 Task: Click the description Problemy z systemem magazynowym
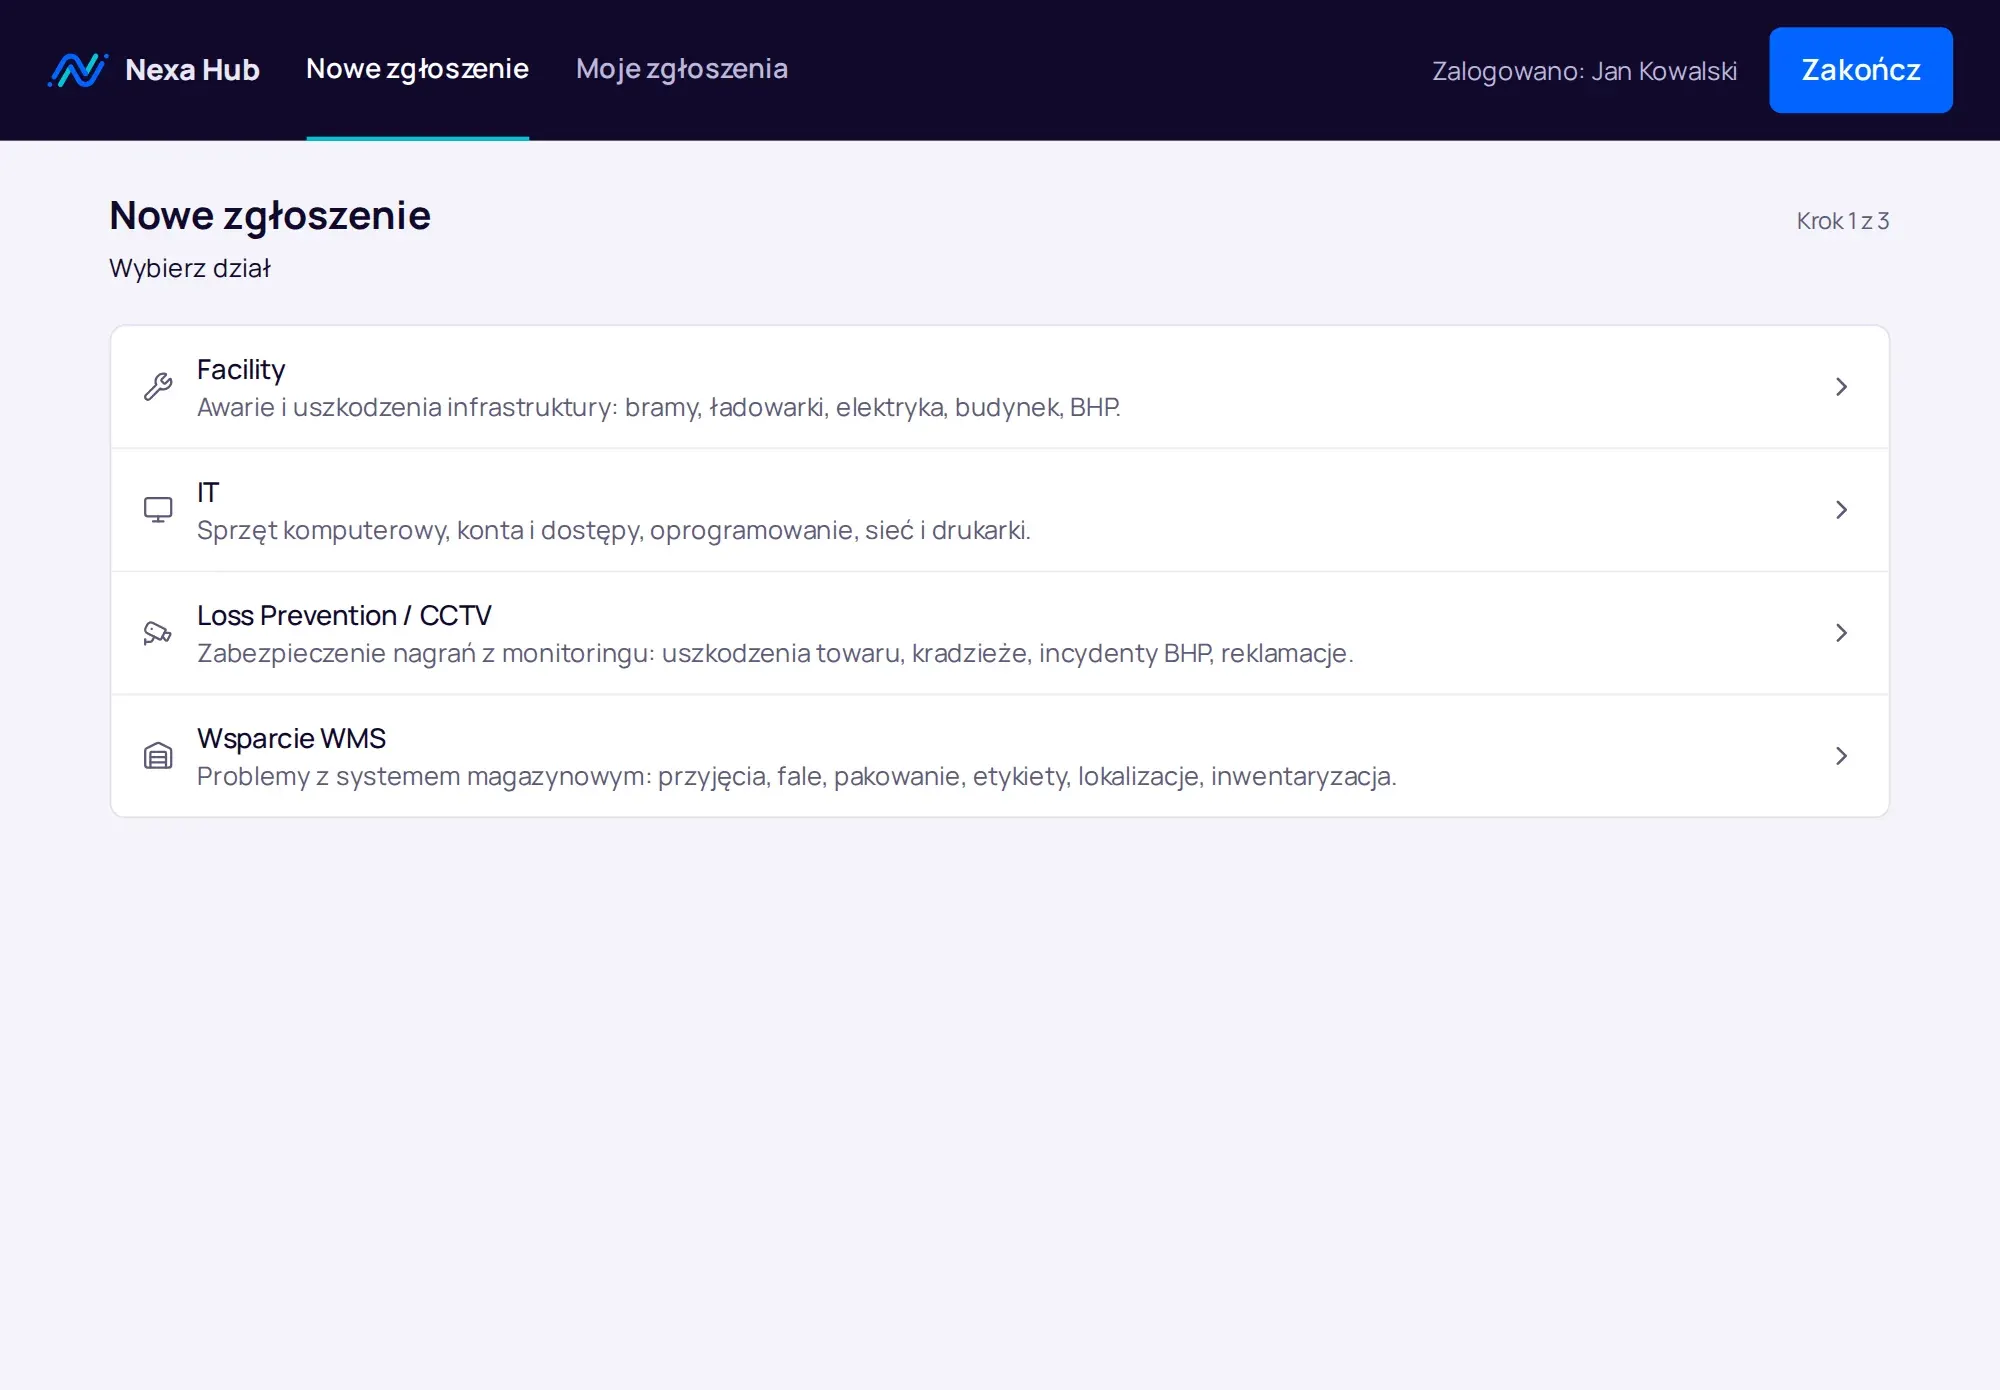click(x=797, y=777)
